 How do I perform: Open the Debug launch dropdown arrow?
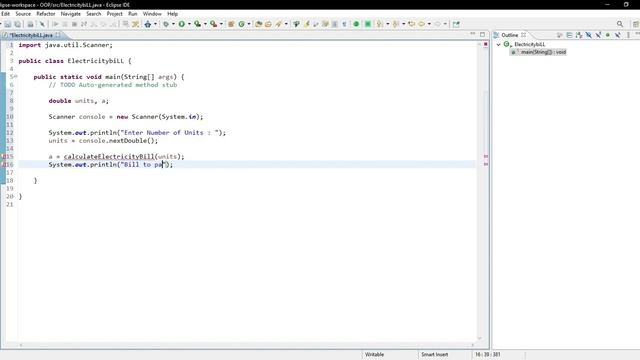pyautogui.click(x=173, y=24)
